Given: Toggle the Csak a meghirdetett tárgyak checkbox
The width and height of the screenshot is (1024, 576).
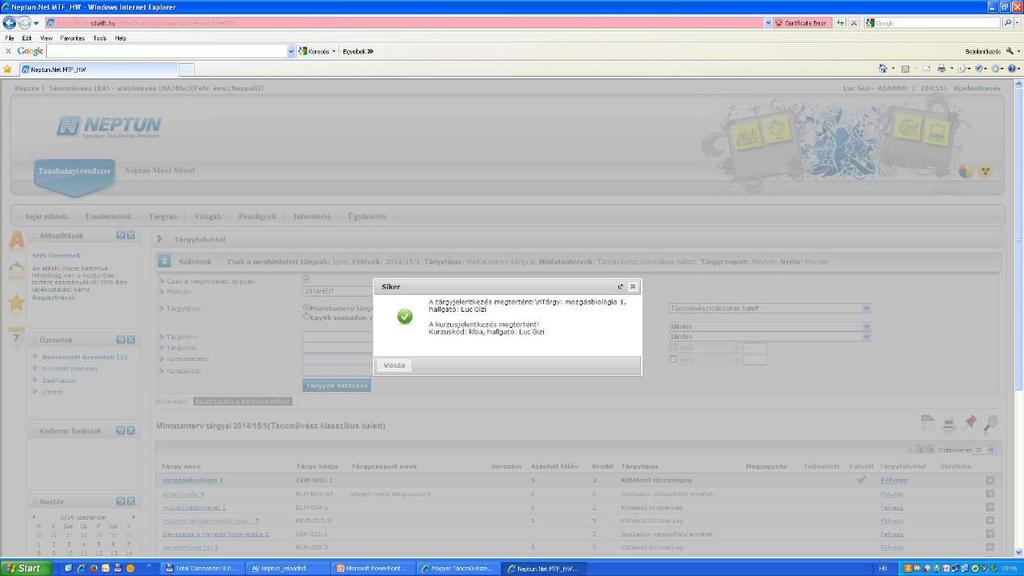Looking at the screenshot, I should [x=306, y=280].
